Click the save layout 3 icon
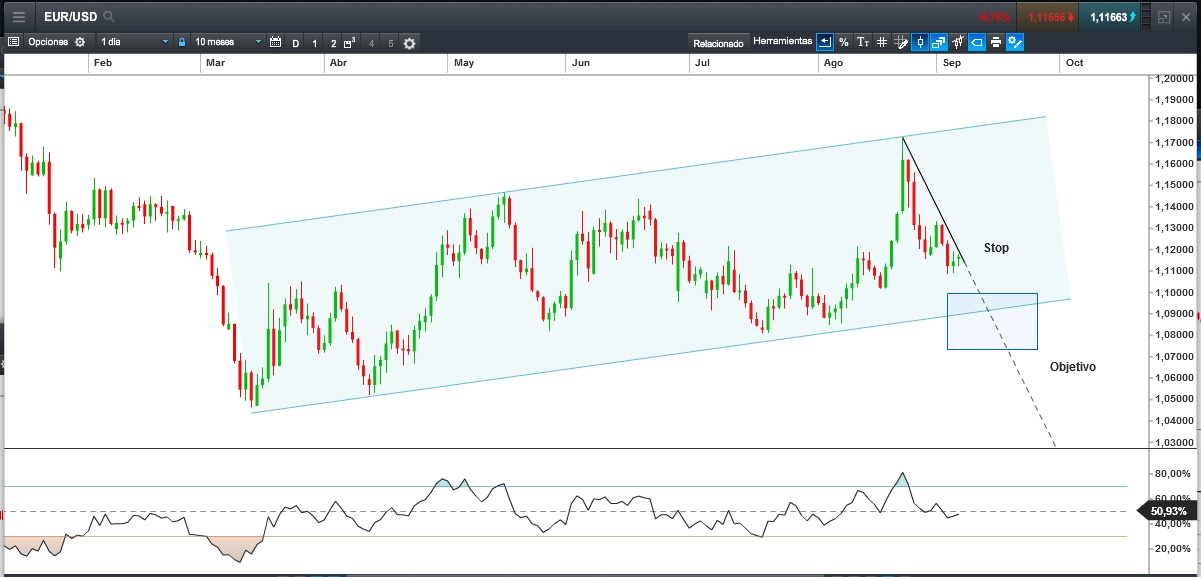Image resolution: width=1201 pixels, height=577 pixels. [x=350, y=43]
